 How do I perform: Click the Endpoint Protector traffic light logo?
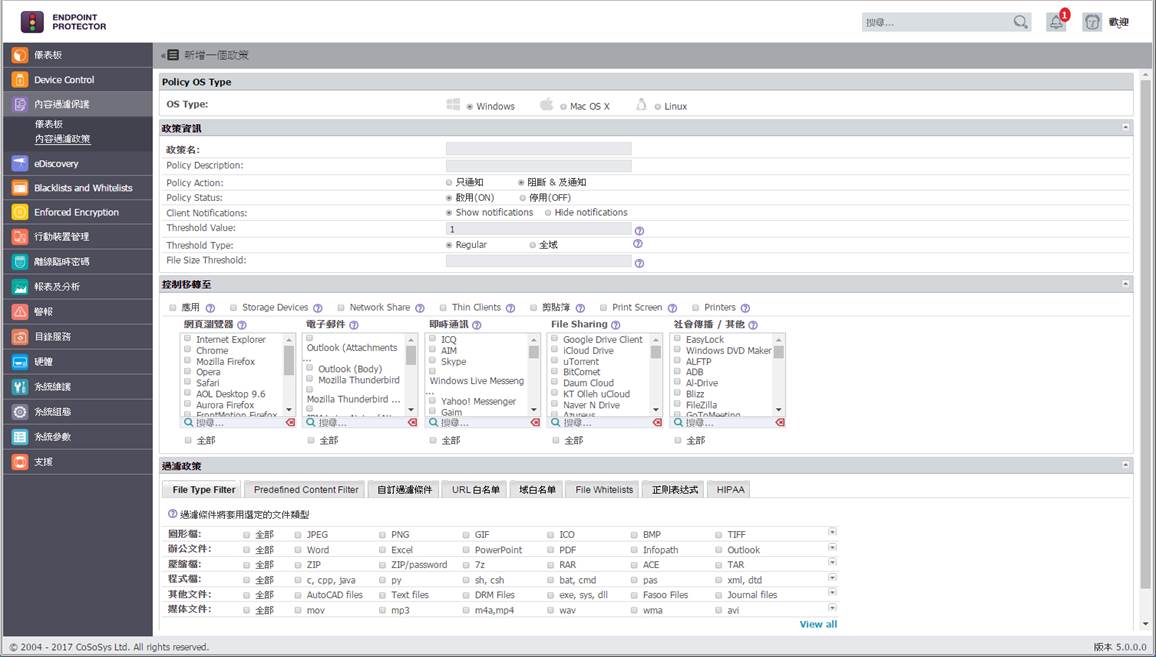pos(32,22)
